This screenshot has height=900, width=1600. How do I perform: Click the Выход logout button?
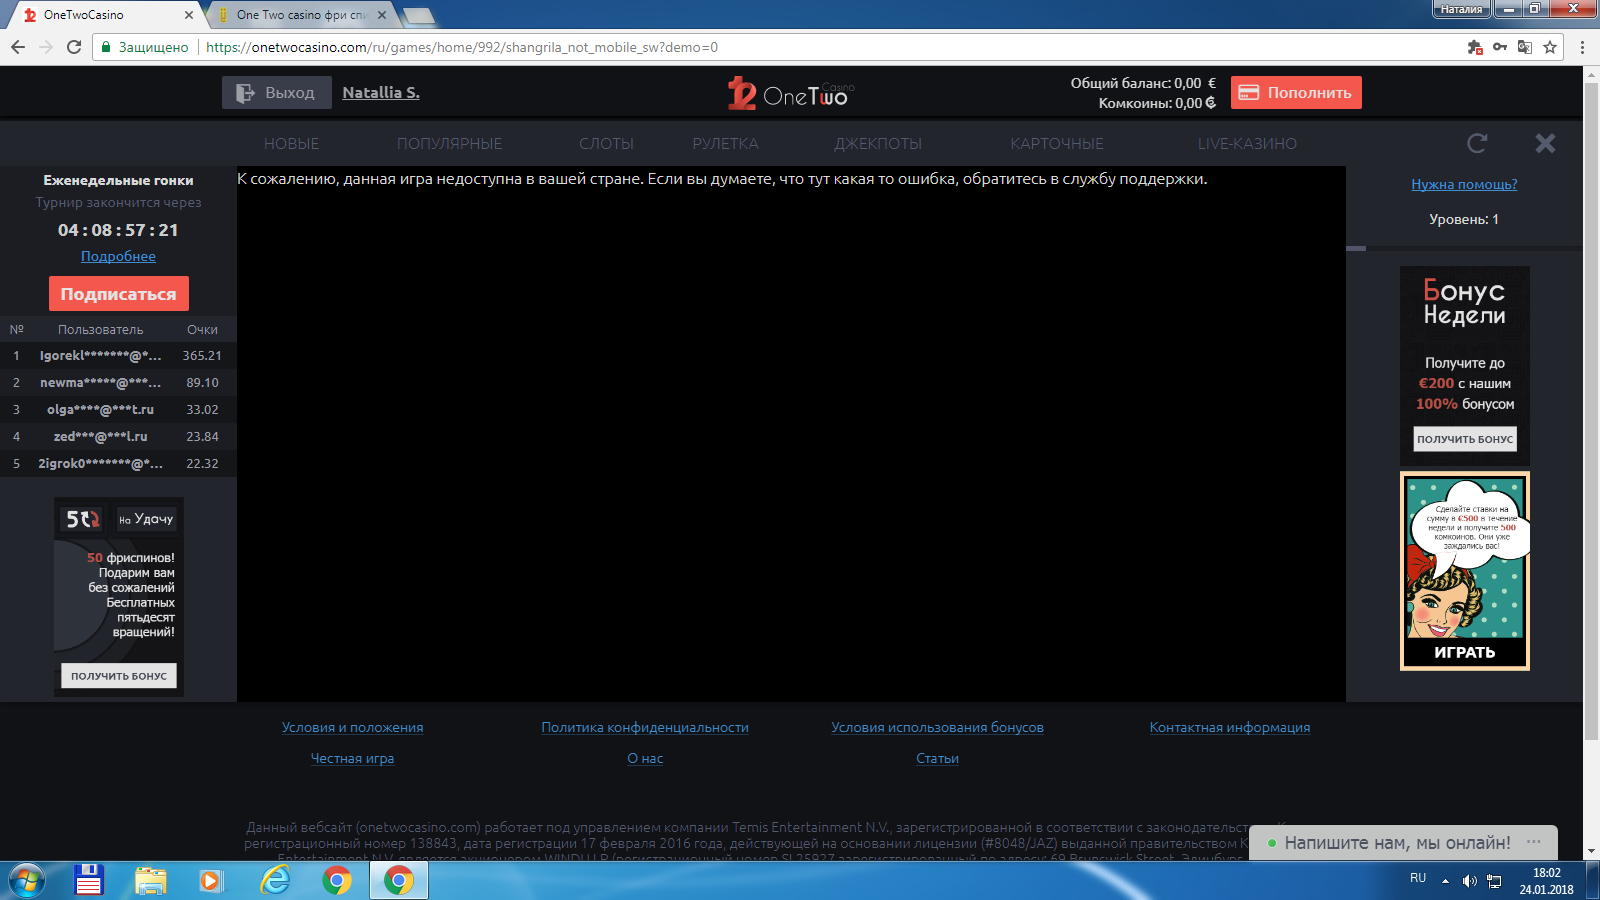(x=275, y=93)
